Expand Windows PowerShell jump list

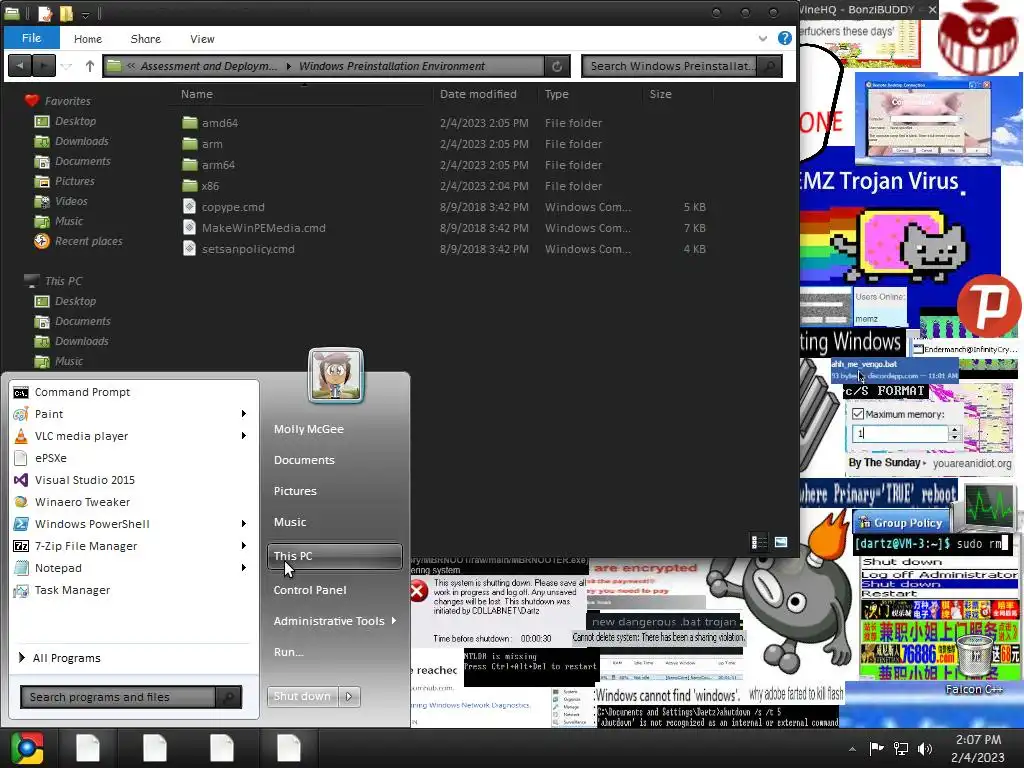(x=244, y=524)
